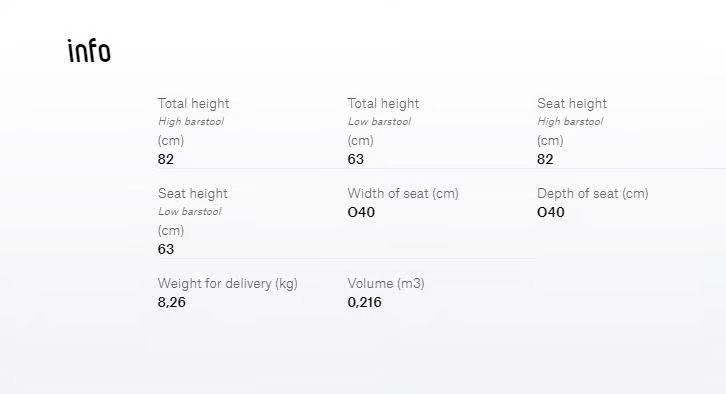The image size is (726, 394).
Task: Click the 82 value under Seat height
Action: point(545,159)
